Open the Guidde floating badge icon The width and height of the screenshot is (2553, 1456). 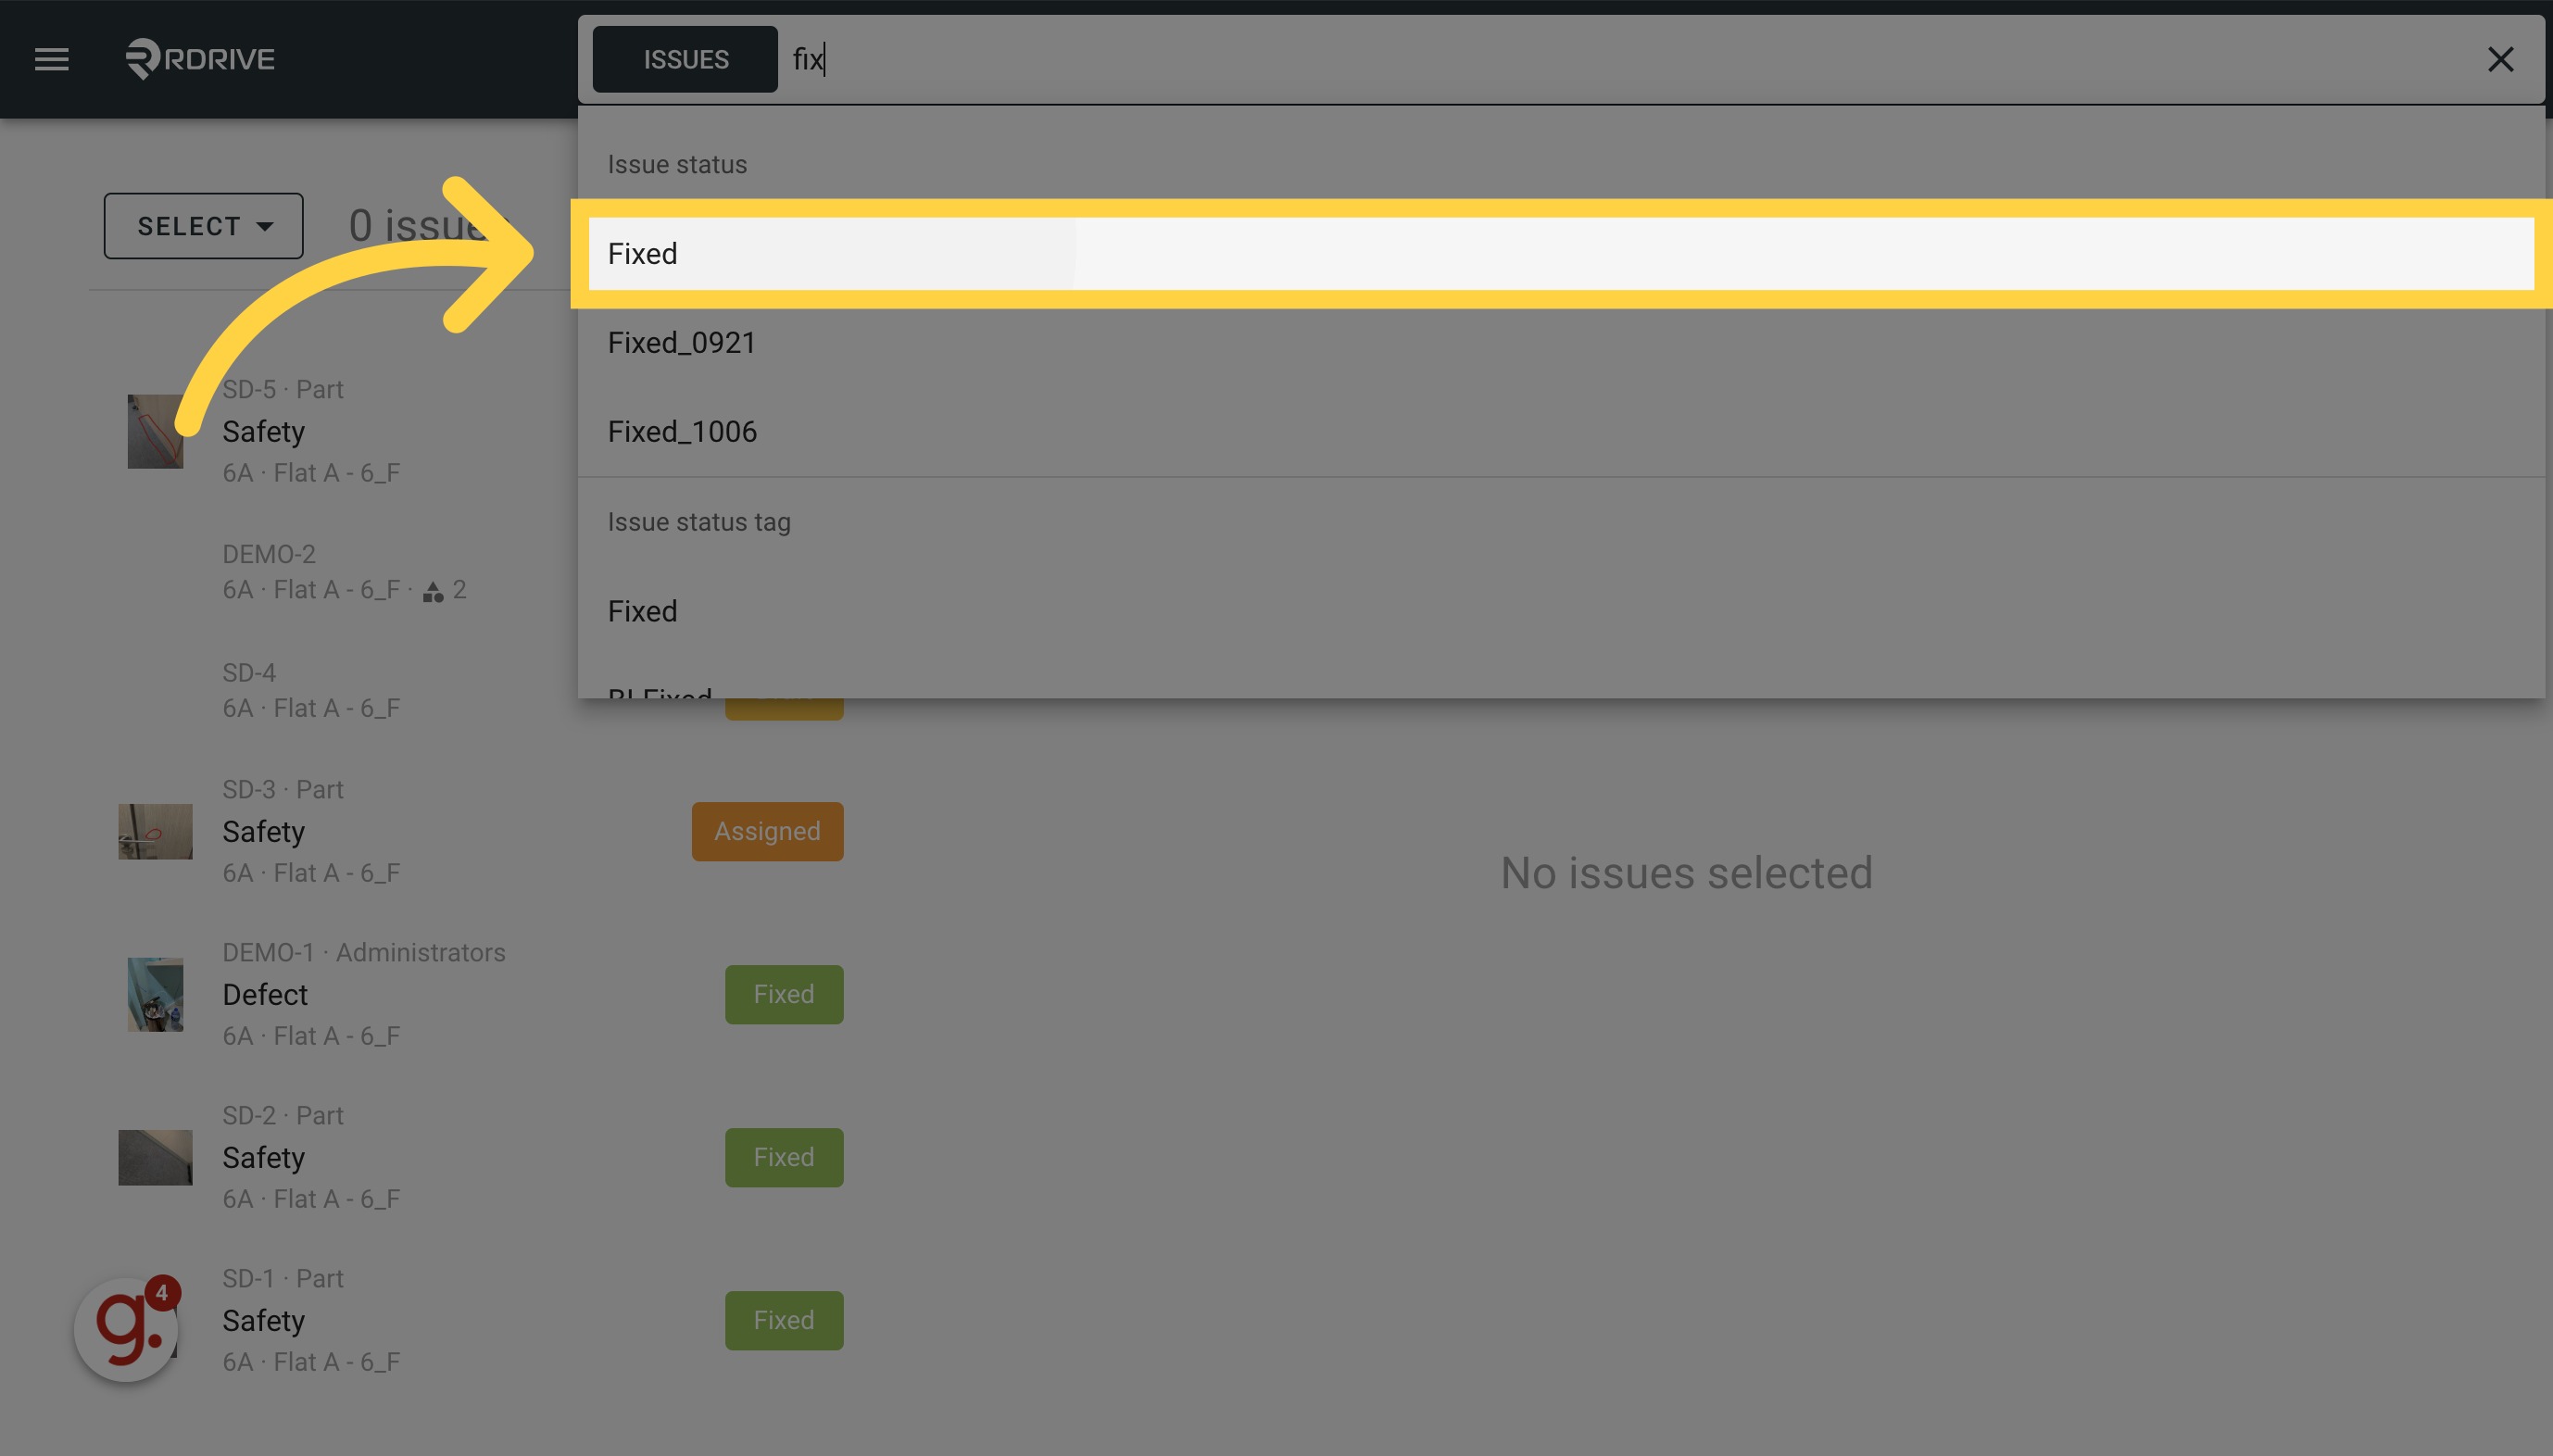127,1329
